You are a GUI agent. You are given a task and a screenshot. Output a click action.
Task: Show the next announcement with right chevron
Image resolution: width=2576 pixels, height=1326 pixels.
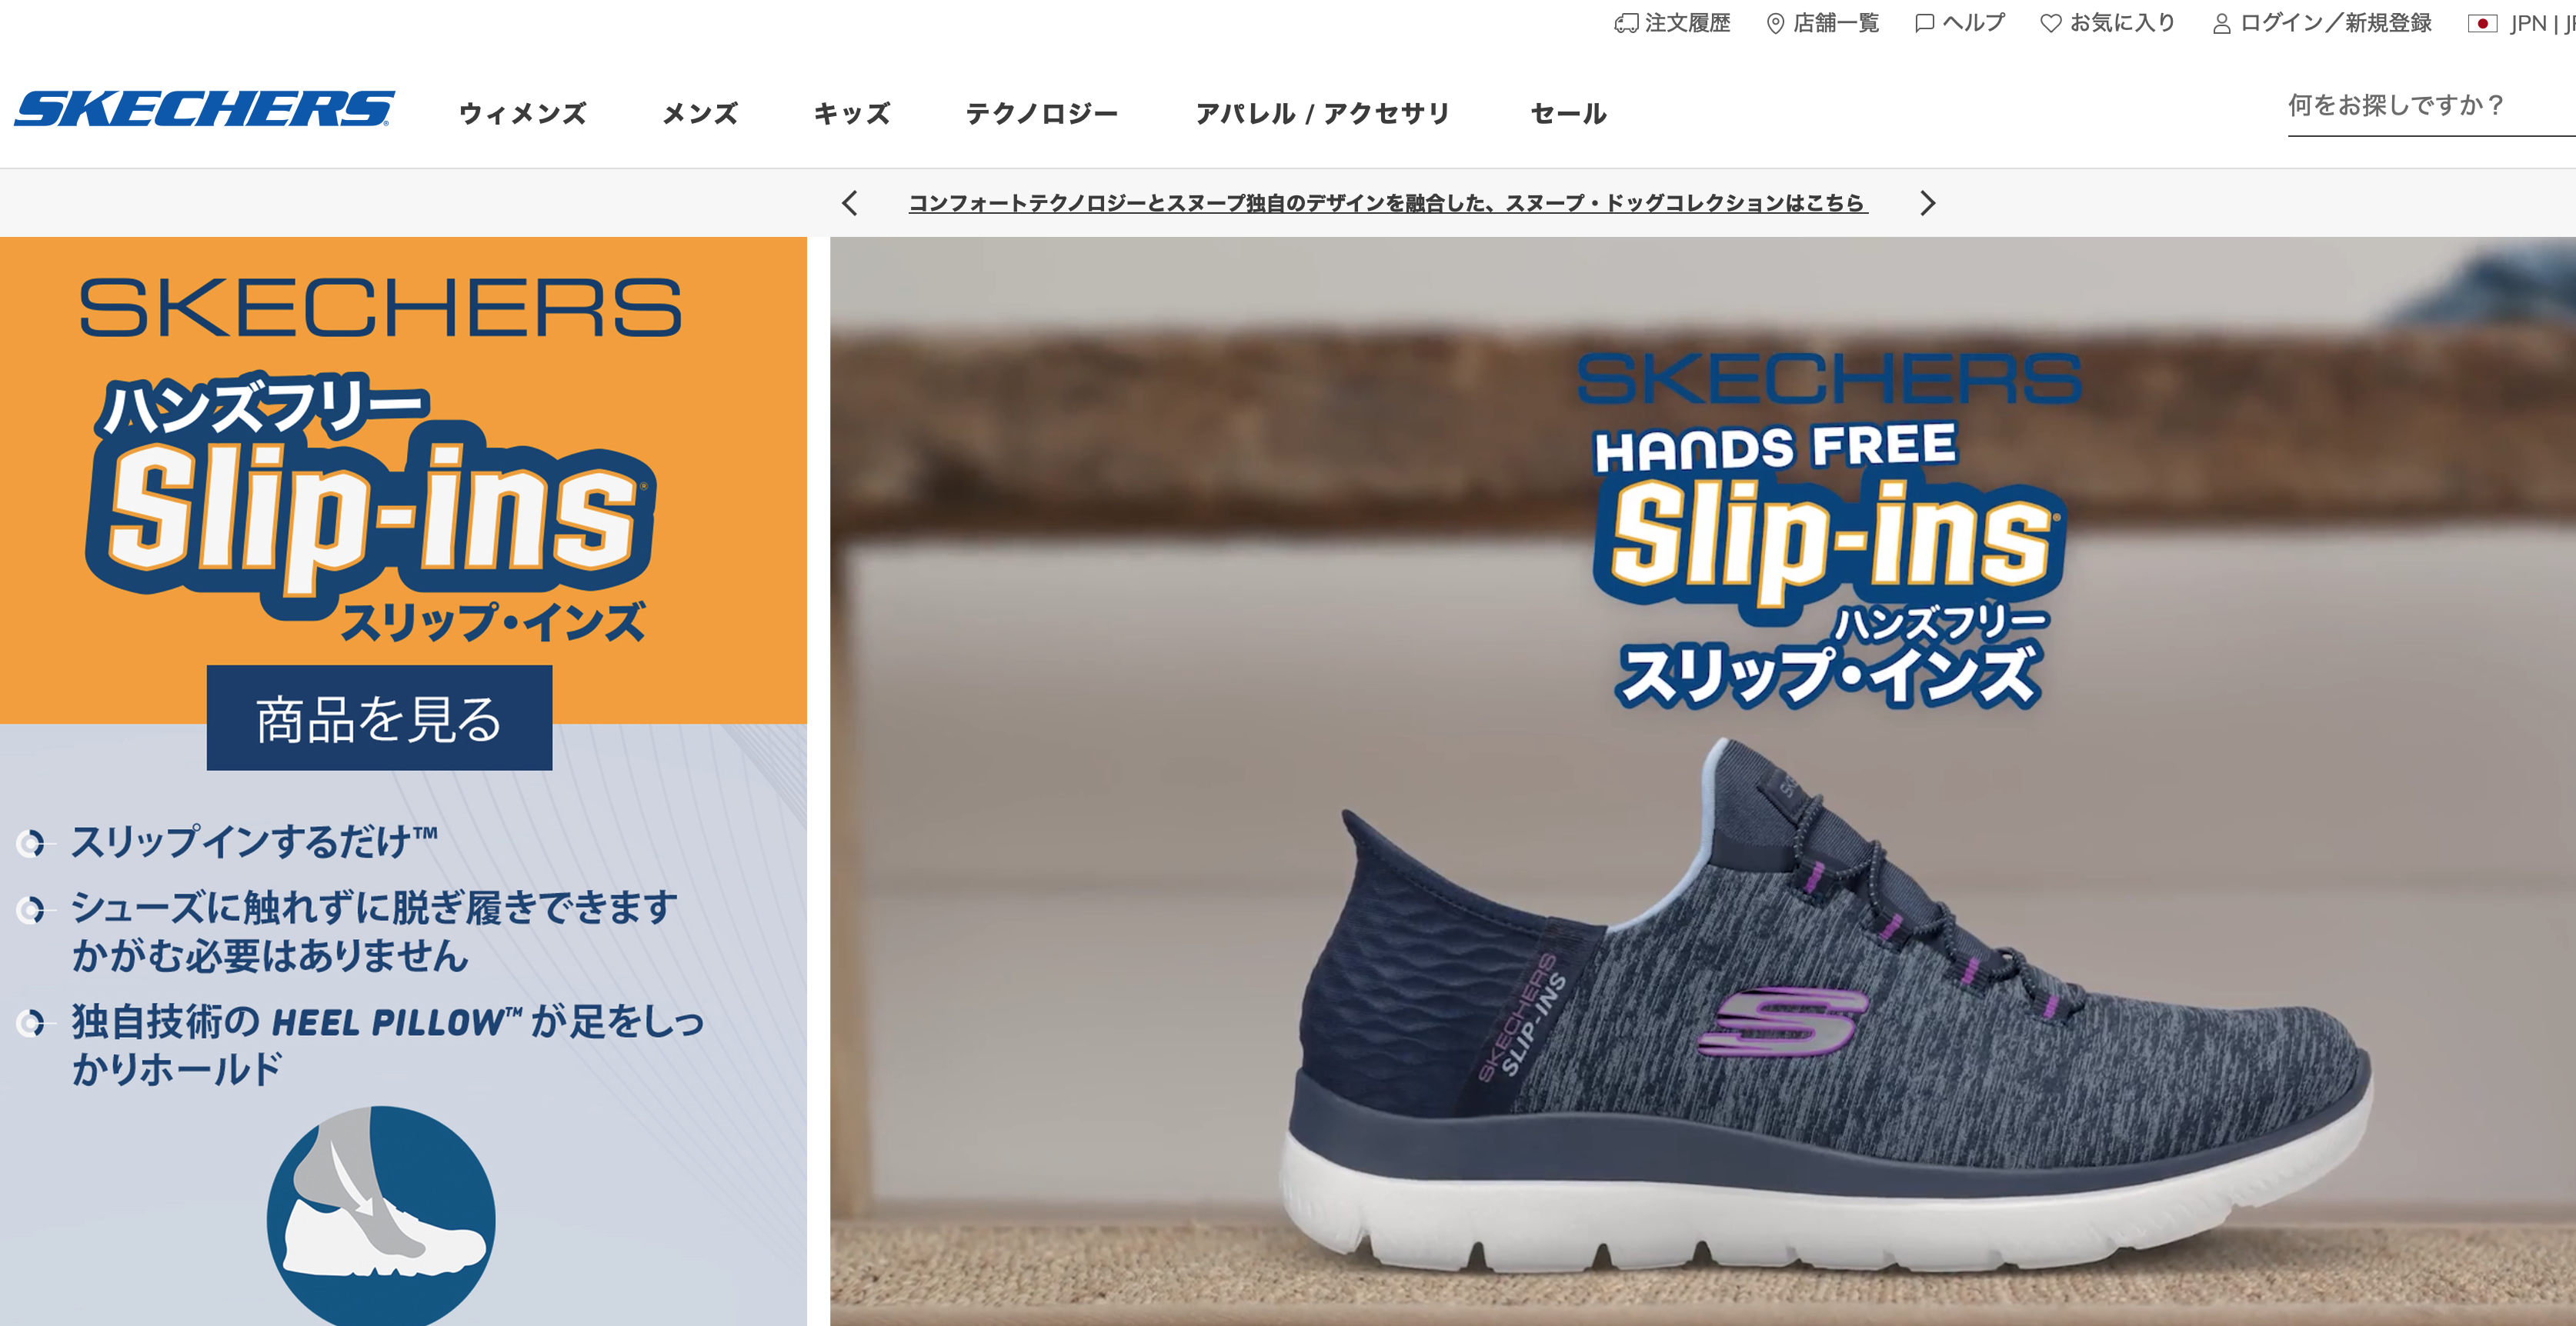click(1928, 203)
